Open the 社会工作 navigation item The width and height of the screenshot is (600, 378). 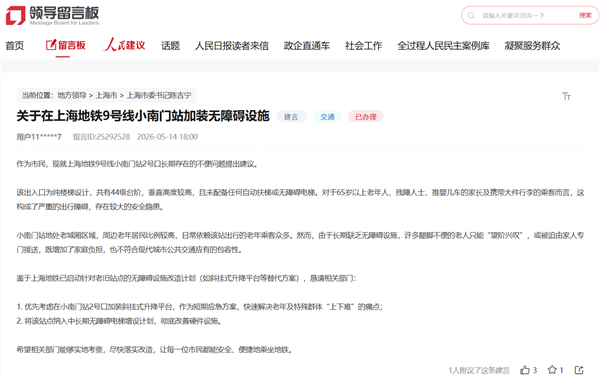pos(364,46)
